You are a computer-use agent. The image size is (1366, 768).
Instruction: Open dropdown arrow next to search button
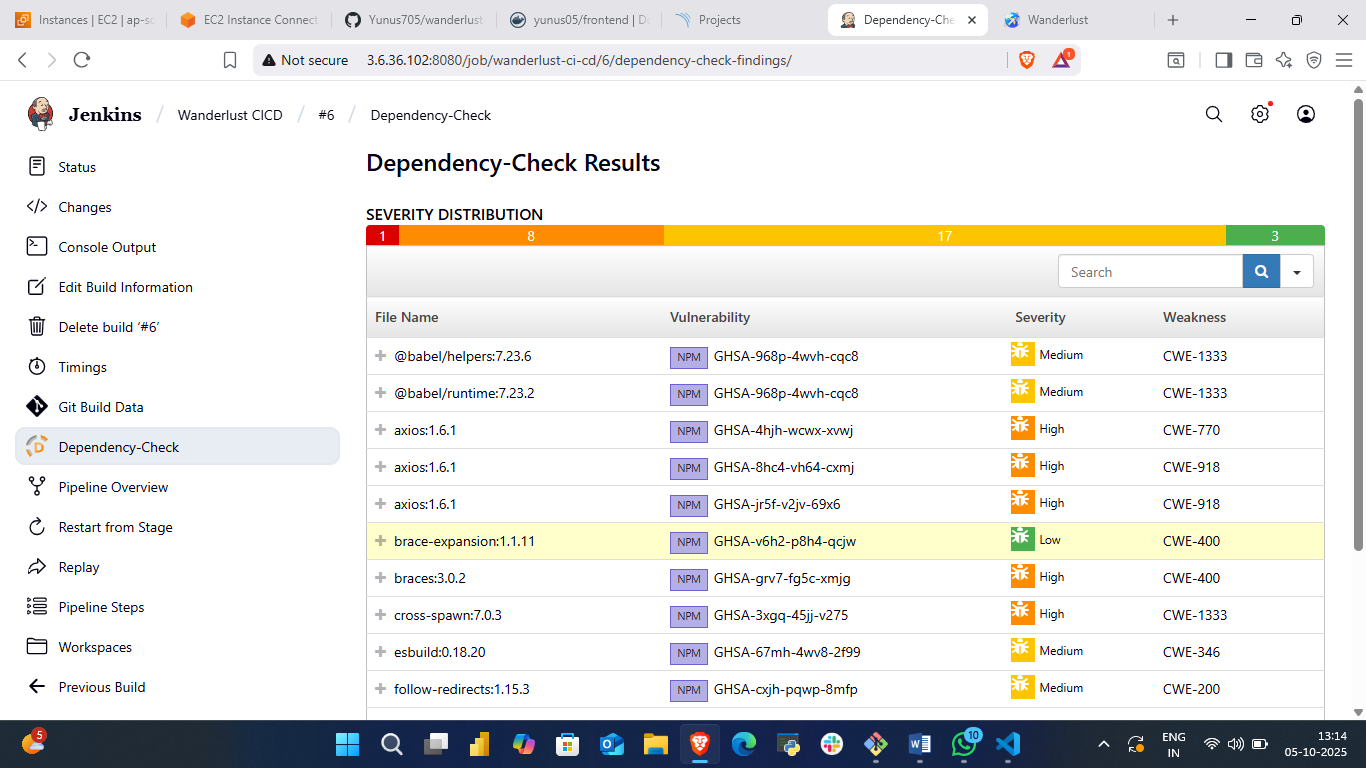point(1297,271)
